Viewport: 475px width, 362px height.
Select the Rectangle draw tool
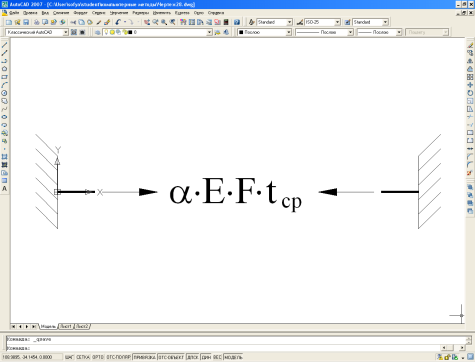click(5, 77)
